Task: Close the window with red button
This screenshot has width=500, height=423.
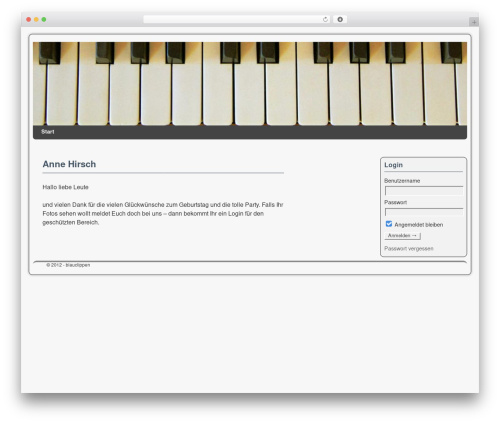Action: (x=29, y=20)
